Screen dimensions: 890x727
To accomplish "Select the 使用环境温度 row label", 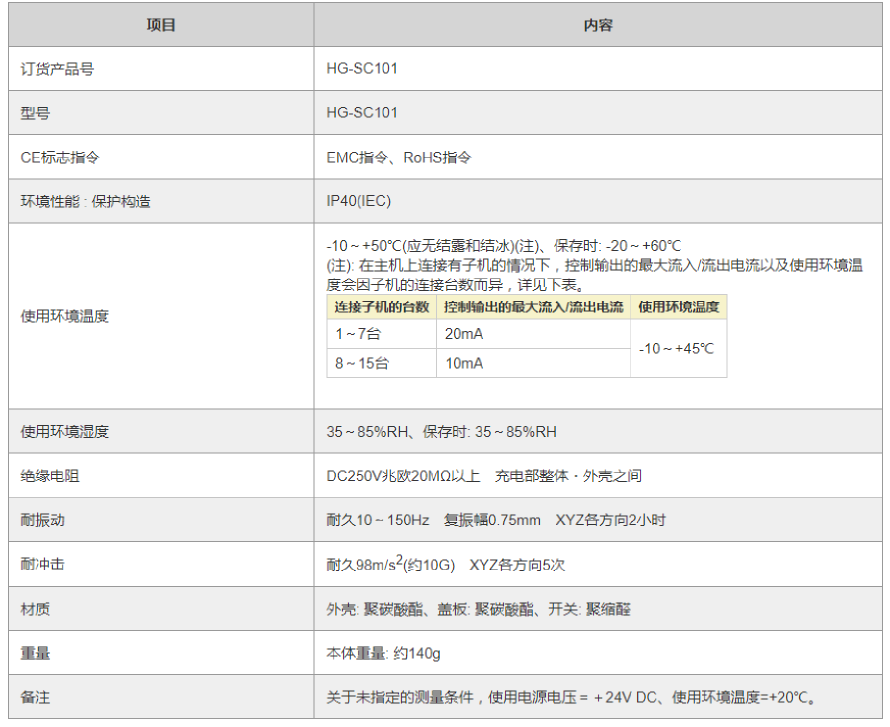I will (65, 316).
